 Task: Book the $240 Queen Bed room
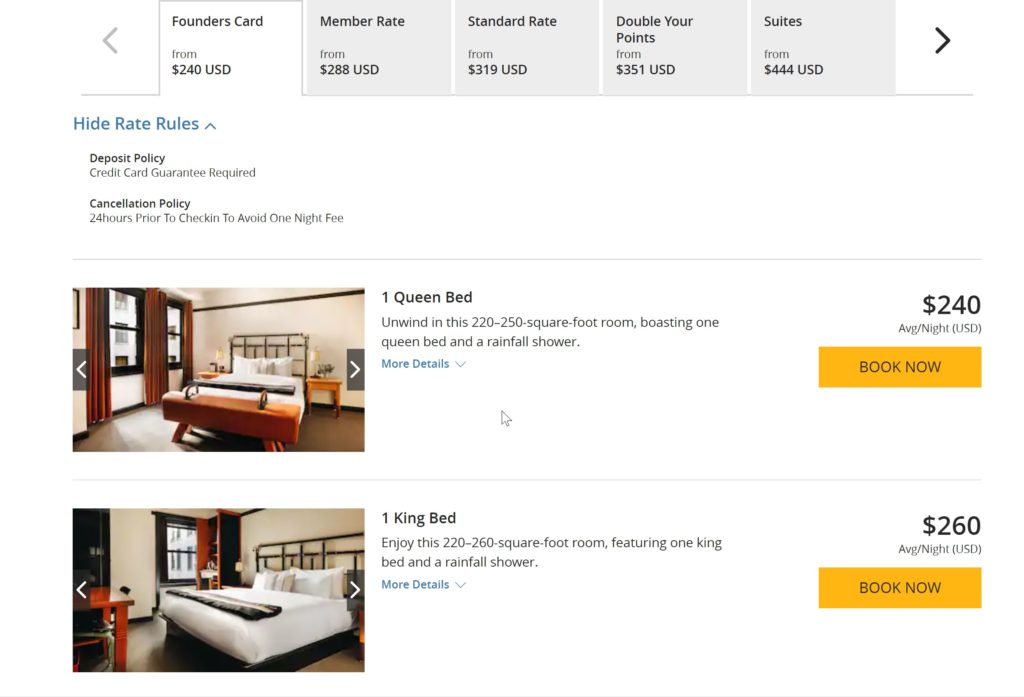click(899, 367)
